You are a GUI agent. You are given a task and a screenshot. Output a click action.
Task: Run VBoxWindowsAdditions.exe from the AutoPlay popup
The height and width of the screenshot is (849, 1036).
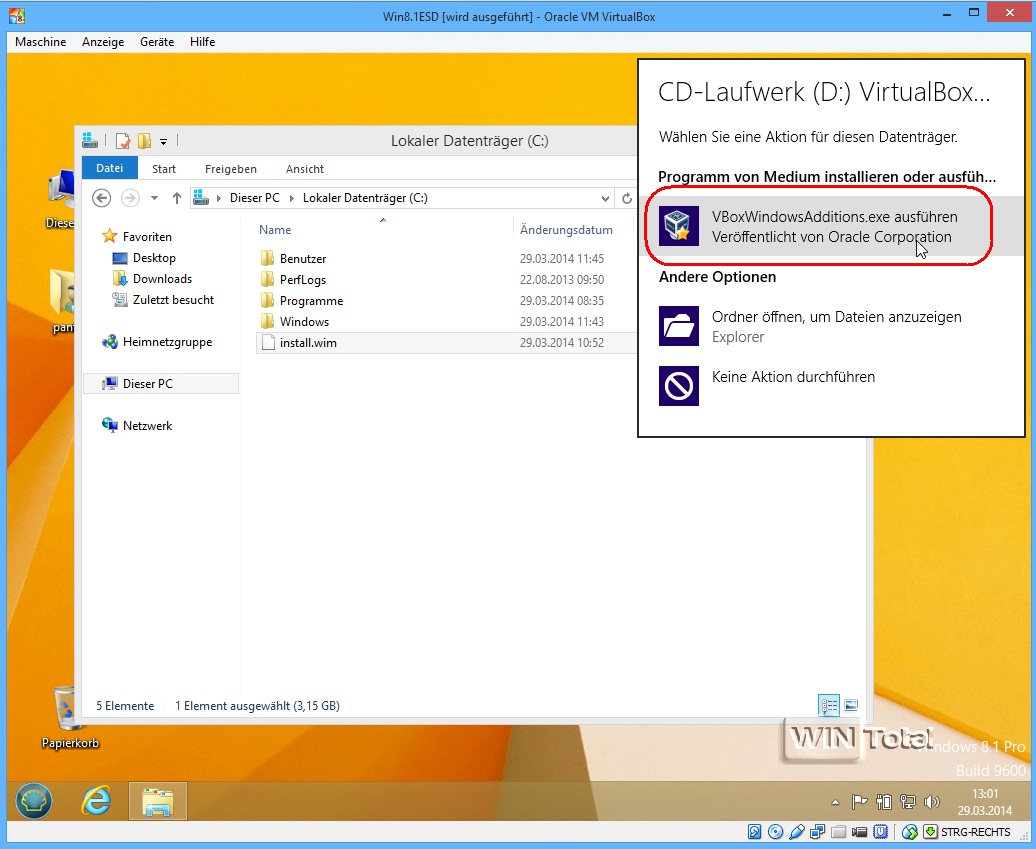(x=831, y=226)
